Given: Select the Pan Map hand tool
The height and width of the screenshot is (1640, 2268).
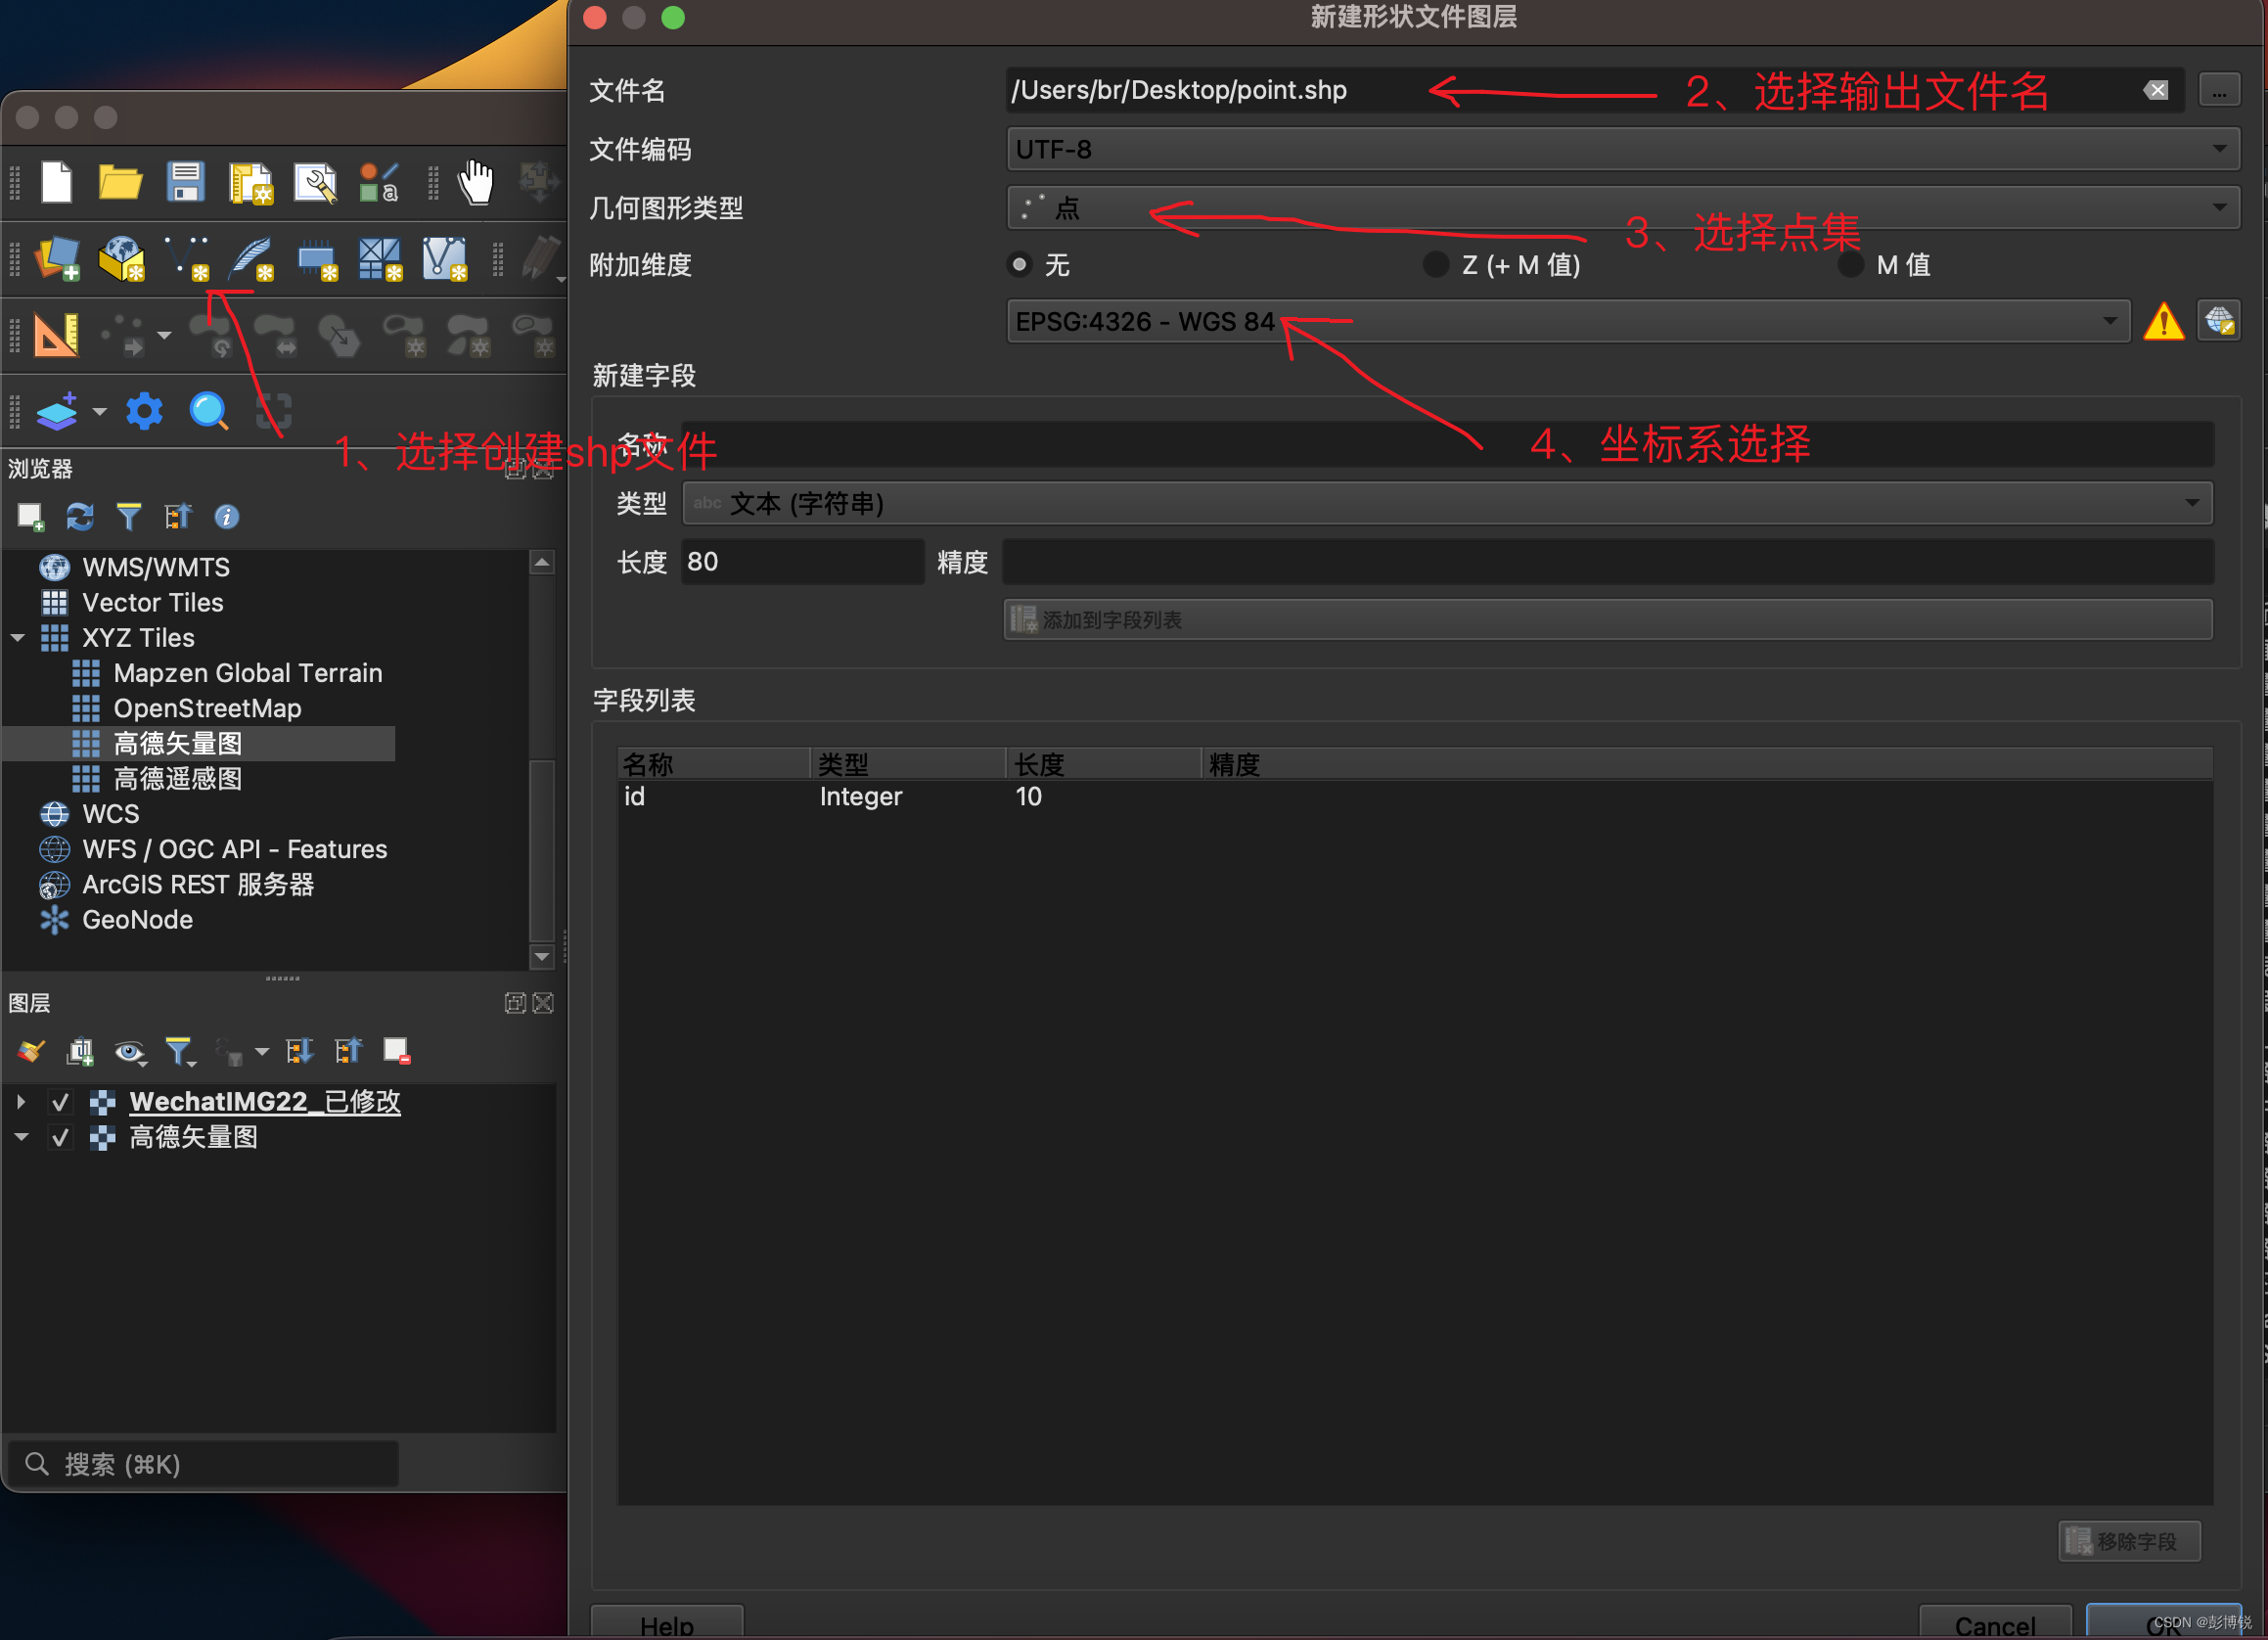Looking at the screenshot, I should 475,182.
